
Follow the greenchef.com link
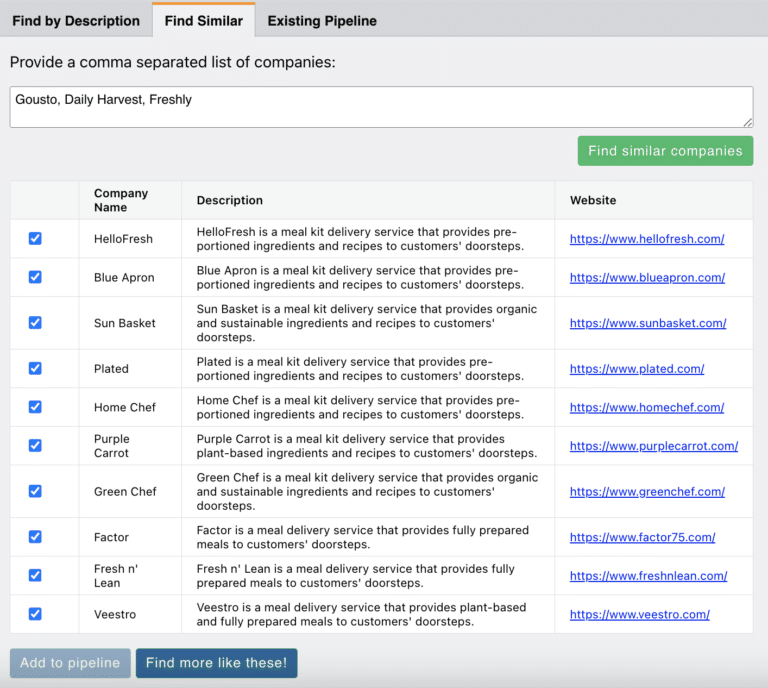[647, 491]
